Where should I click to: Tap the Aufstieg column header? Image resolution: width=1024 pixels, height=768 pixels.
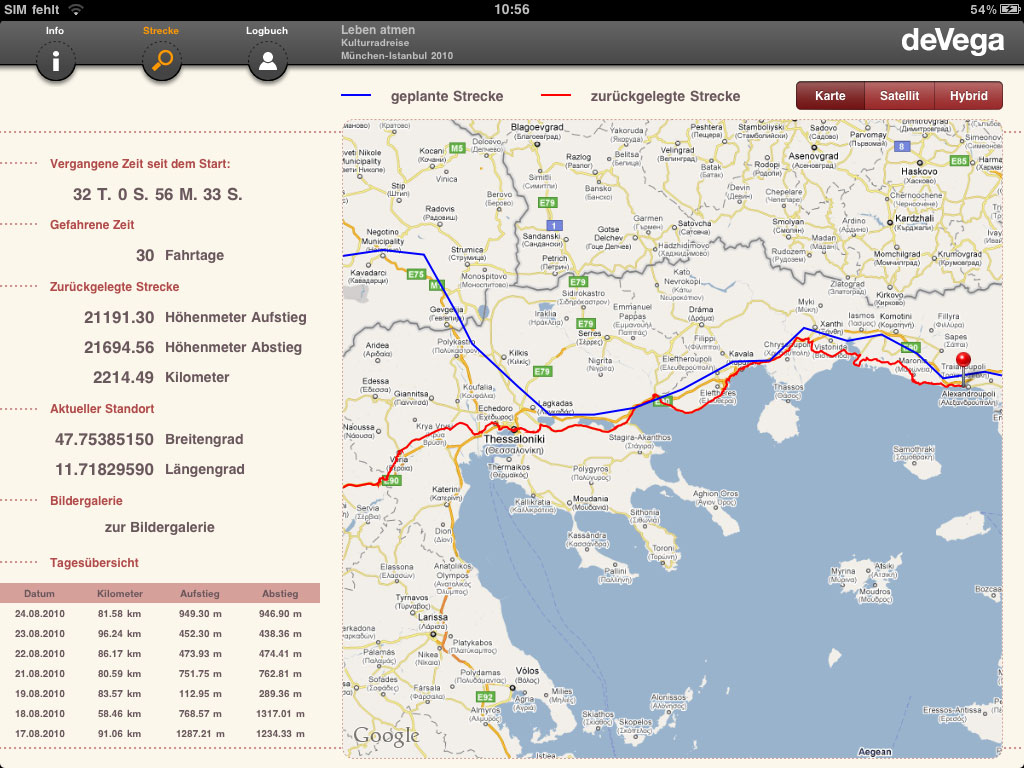(x=200, y=594)
